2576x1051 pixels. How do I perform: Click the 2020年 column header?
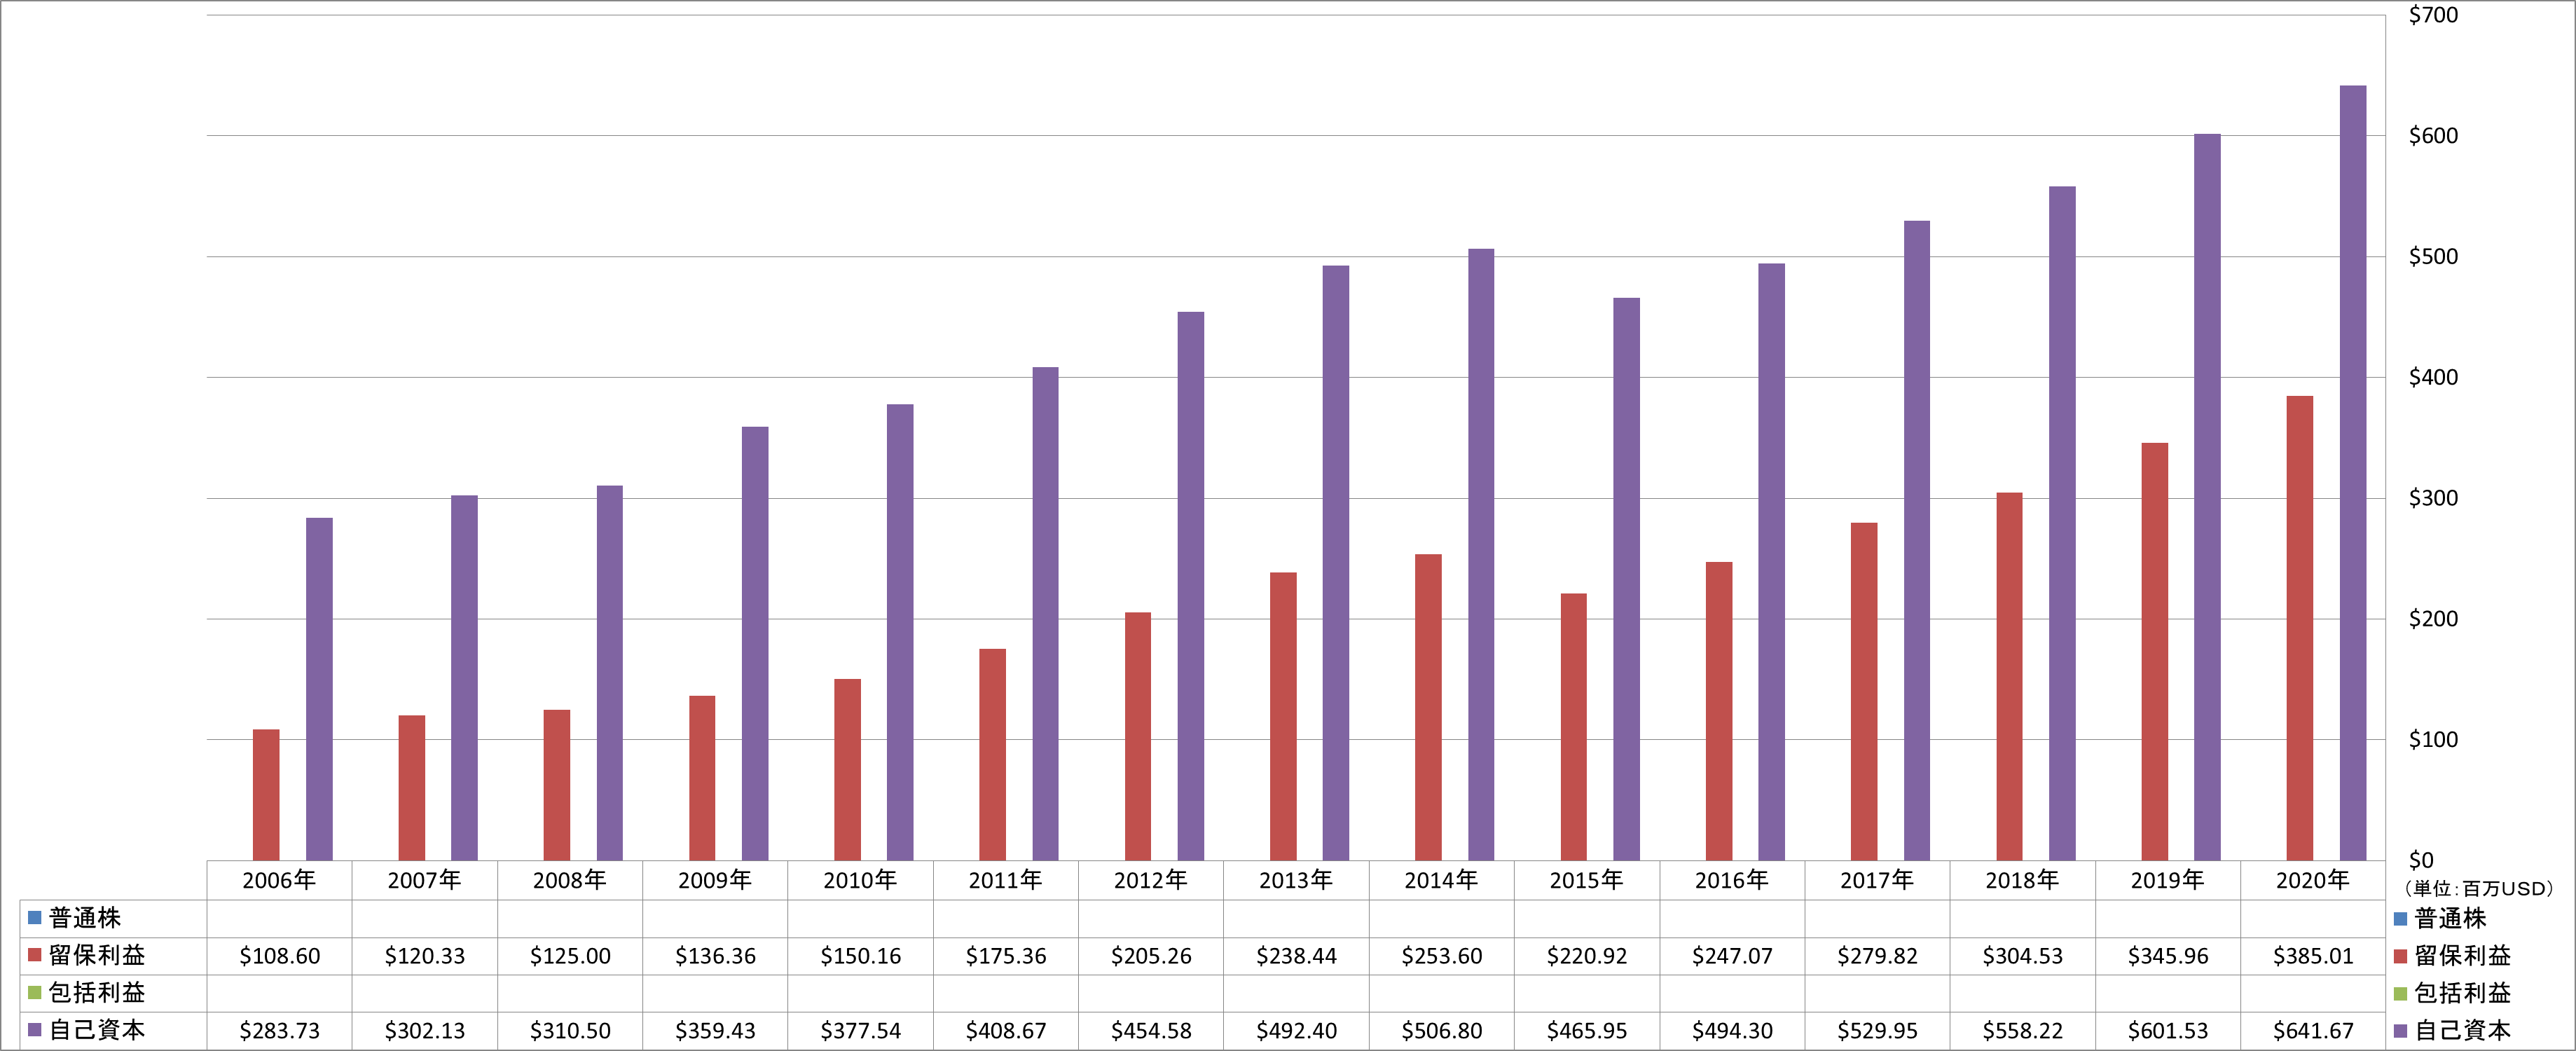click(x=2313, y=880)
